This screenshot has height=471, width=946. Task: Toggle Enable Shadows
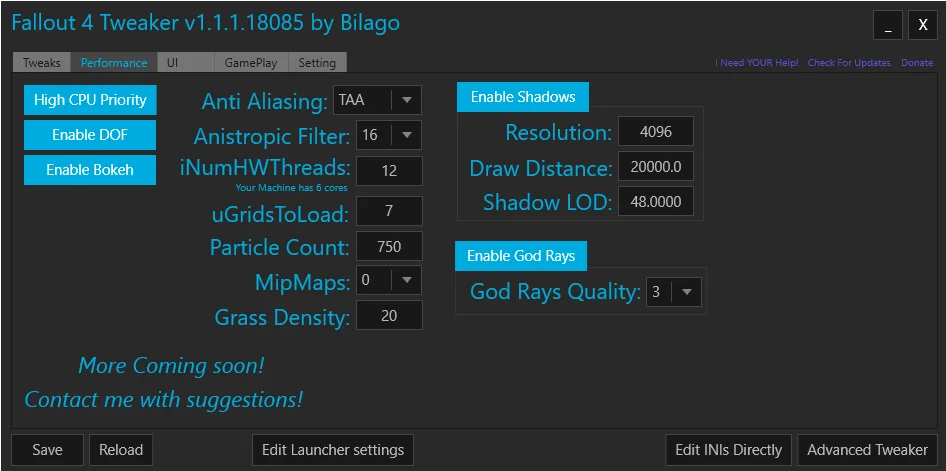click(x=522, y=97)
